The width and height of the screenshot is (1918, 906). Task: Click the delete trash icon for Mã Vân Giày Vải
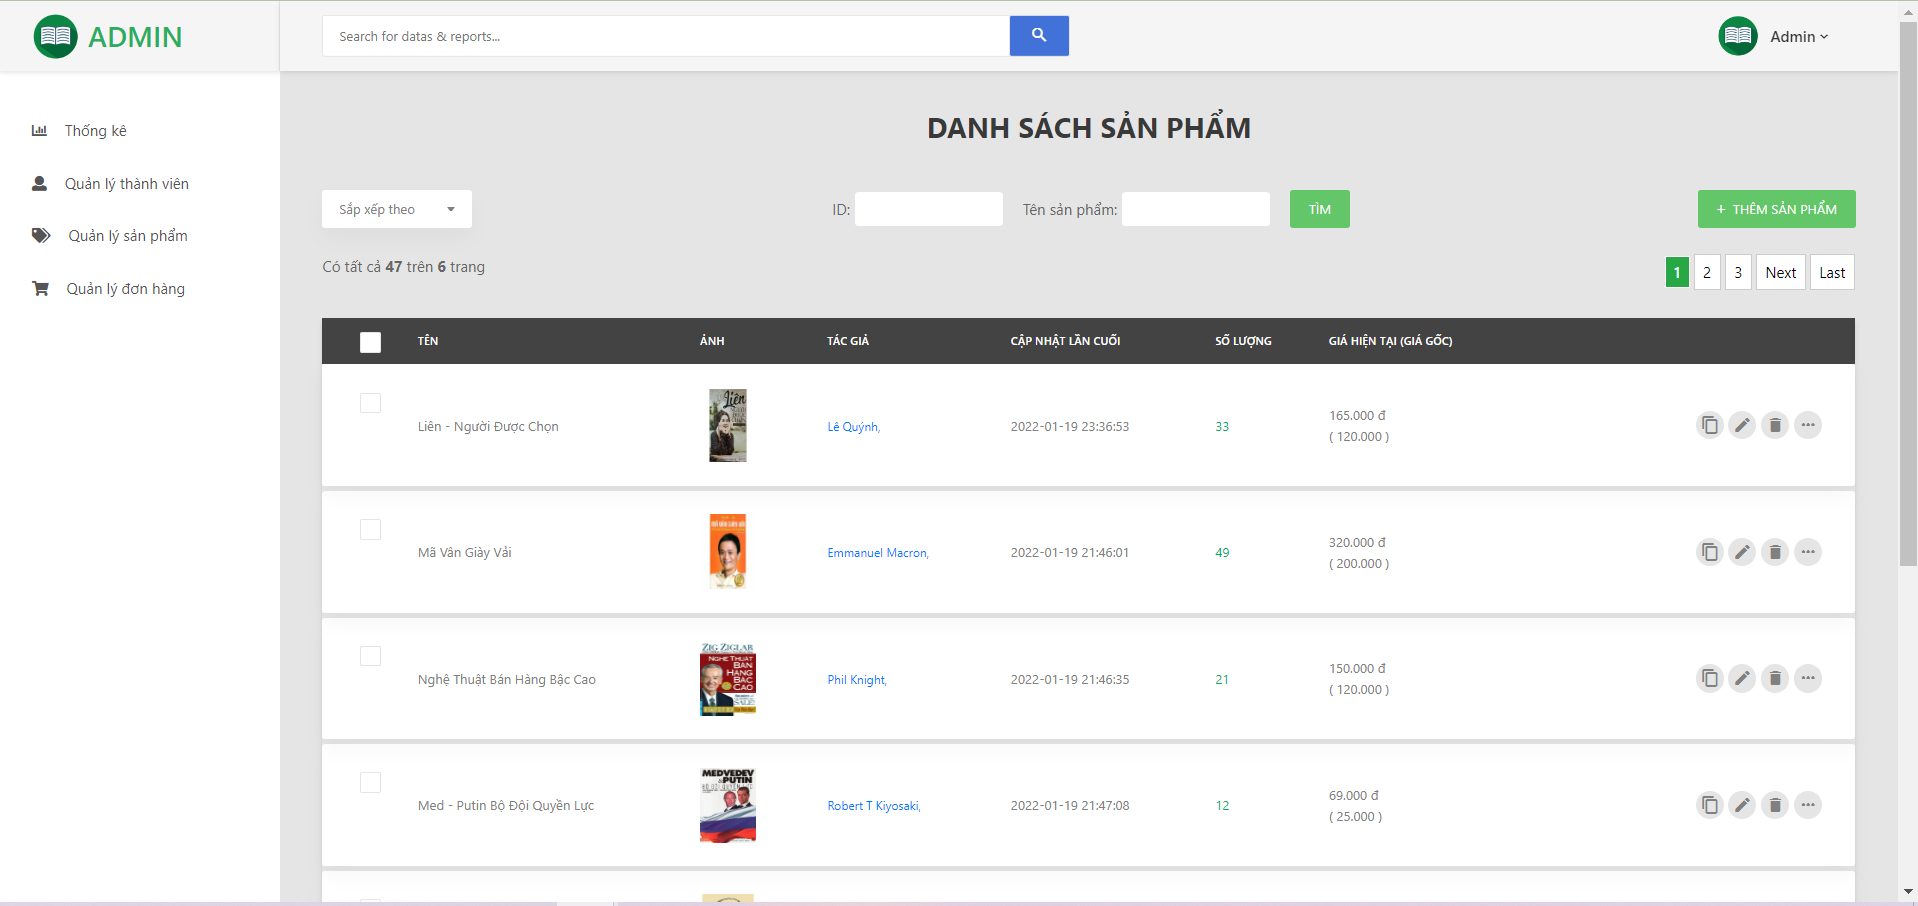tap(1775, 551)
